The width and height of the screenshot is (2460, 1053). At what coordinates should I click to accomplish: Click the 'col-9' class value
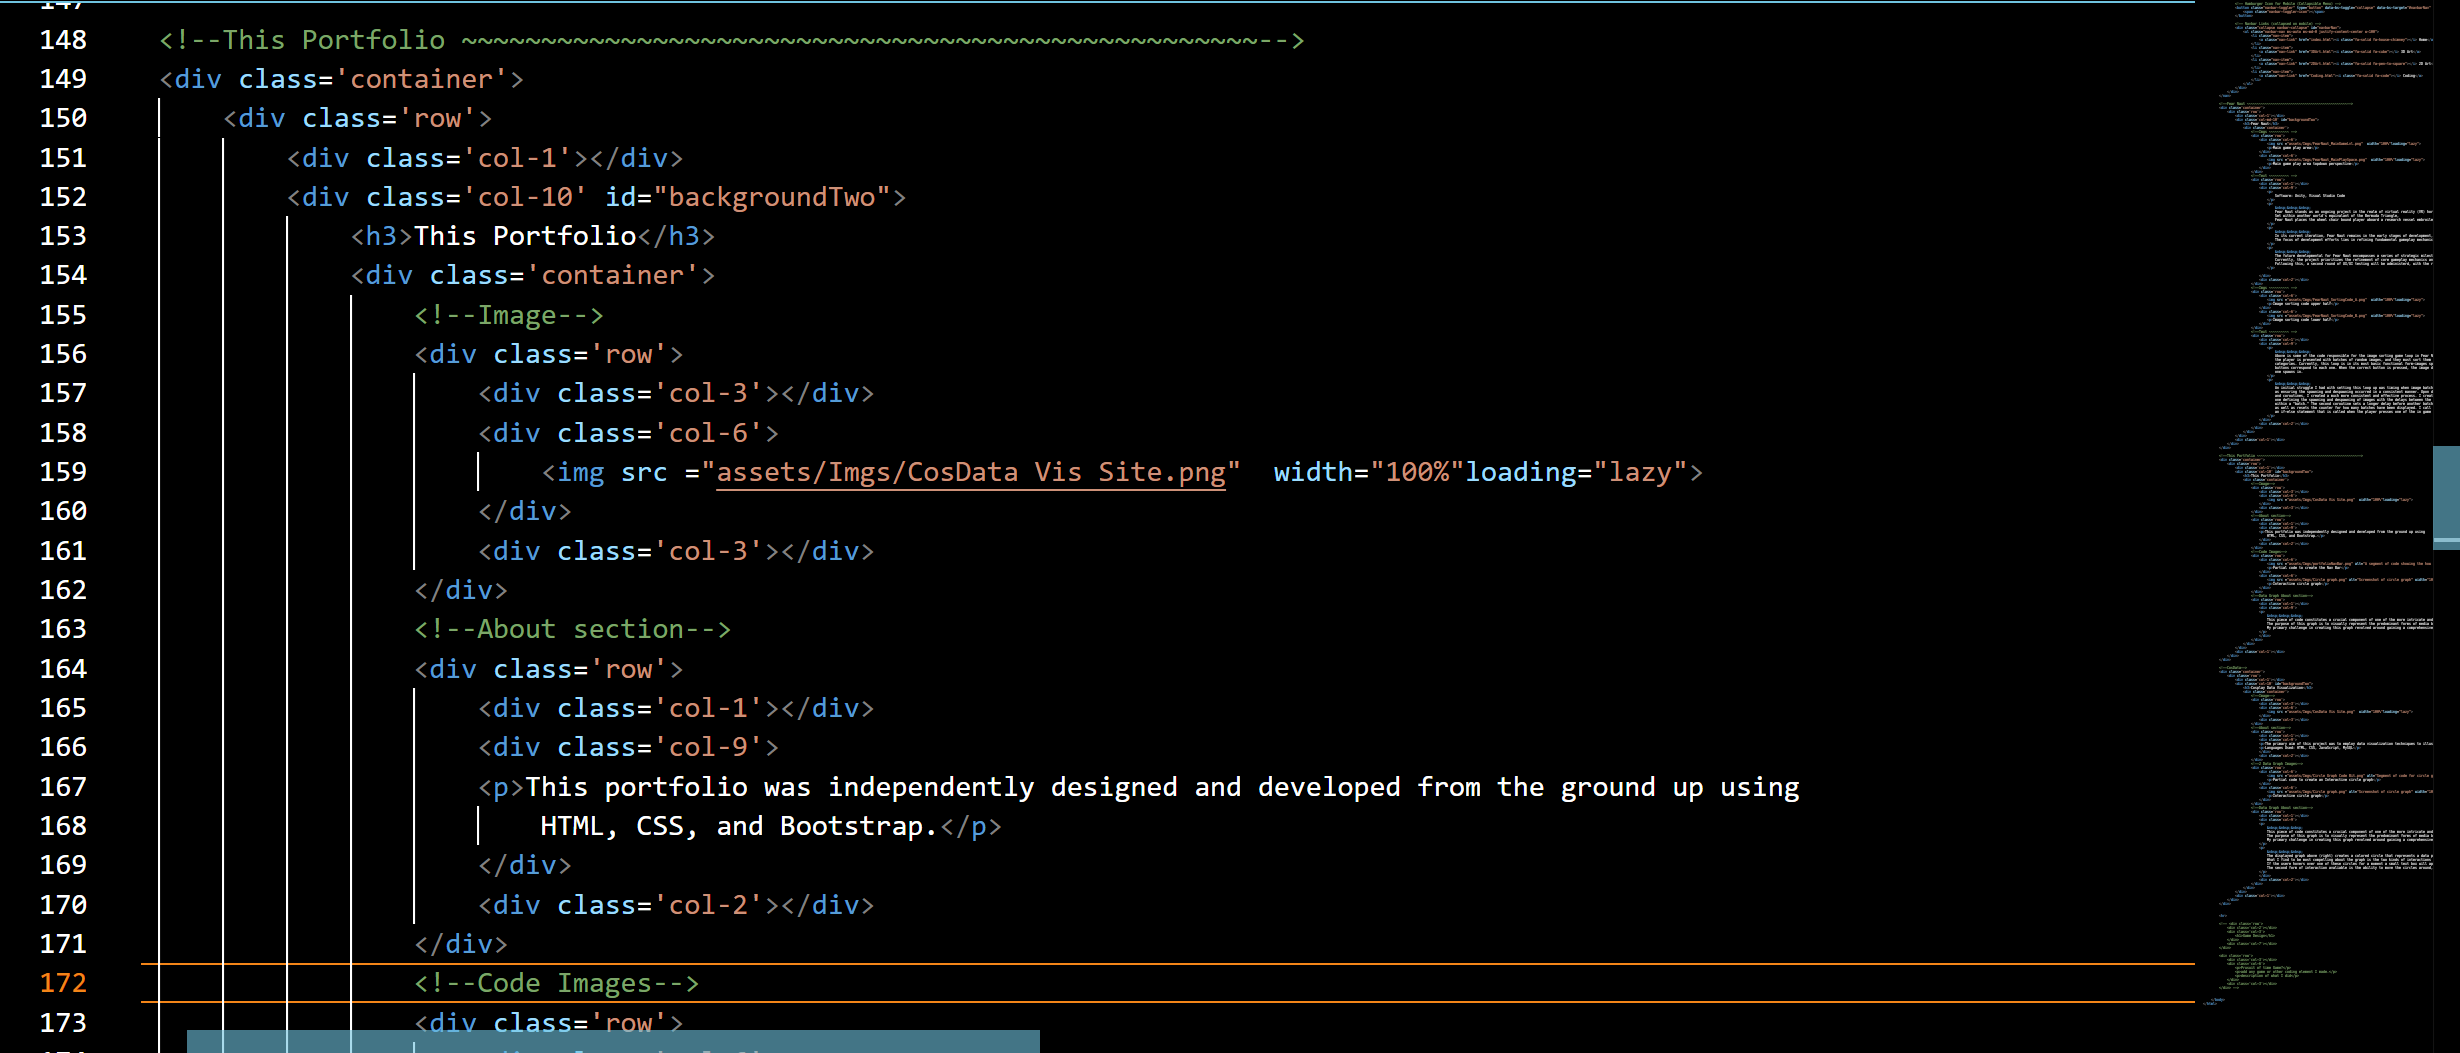pos(708,747)
